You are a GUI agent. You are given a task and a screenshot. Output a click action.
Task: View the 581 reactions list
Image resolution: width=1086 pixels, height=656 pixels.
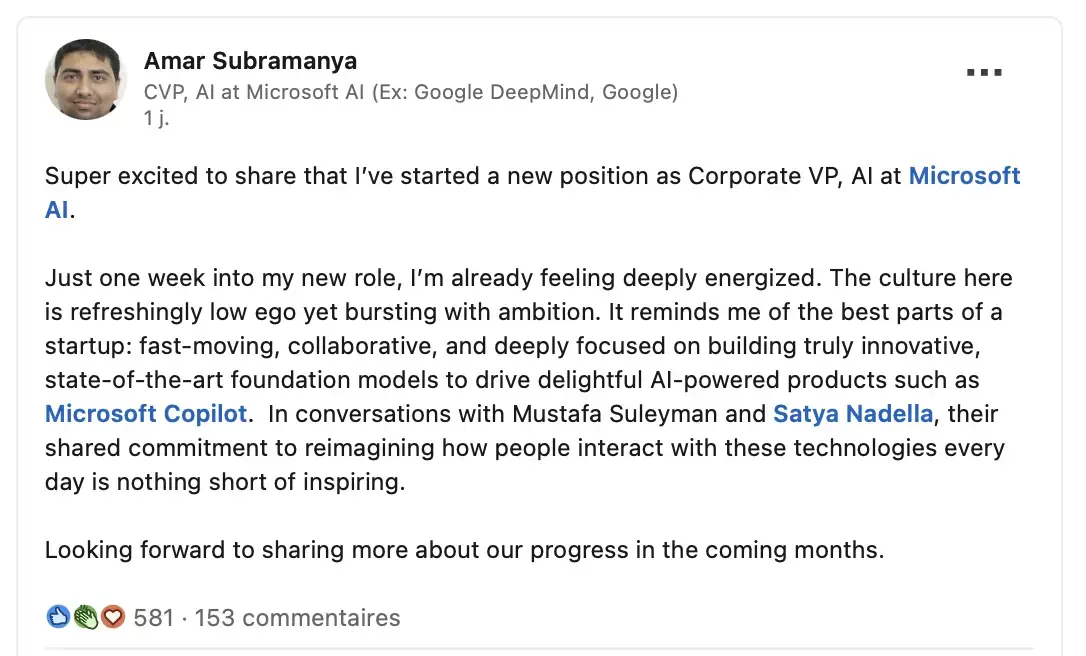[x=154, y=618]
